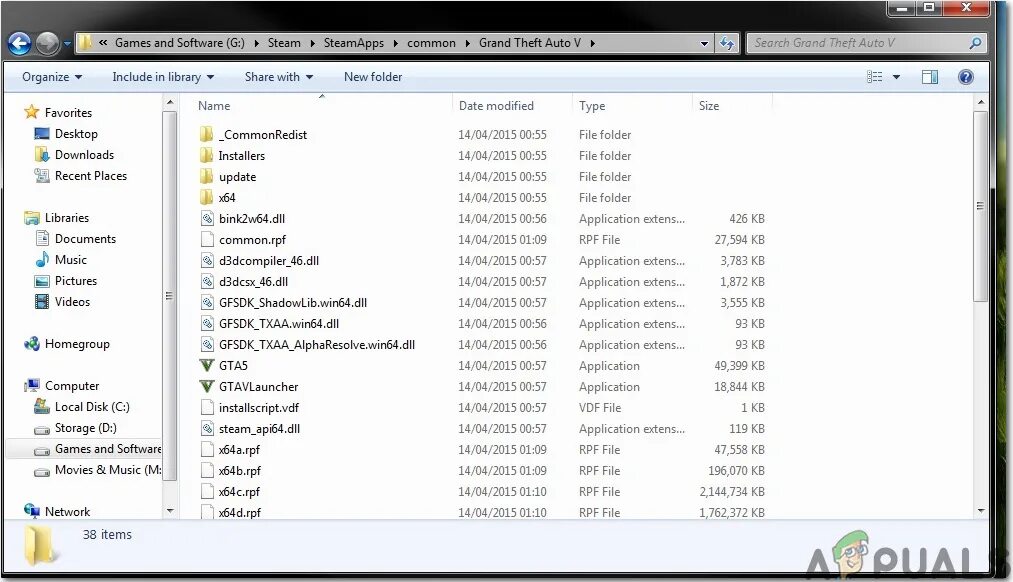Viewport: 1013px width, 582px height.
Task: Click the Music library note icon
Action: click(42, 260)
